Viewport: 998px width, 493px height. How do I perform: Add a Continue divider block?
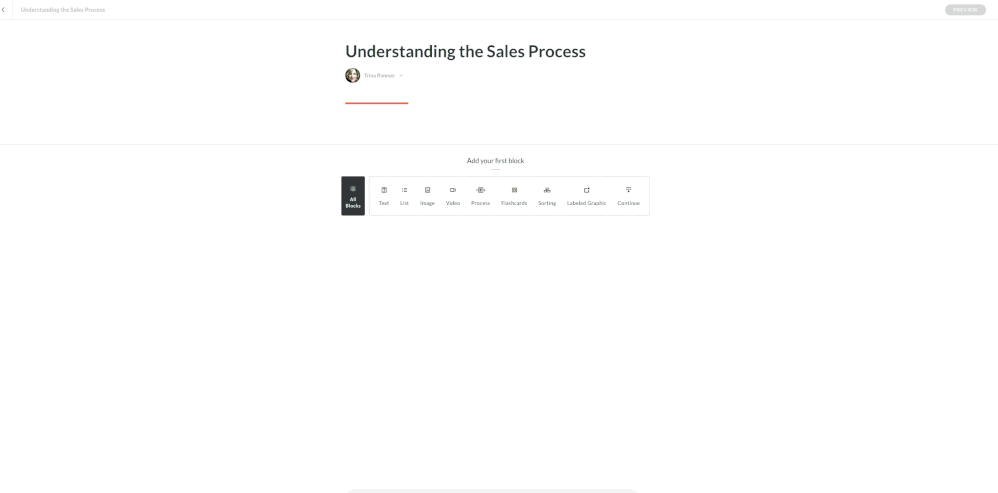coord(629,196)
